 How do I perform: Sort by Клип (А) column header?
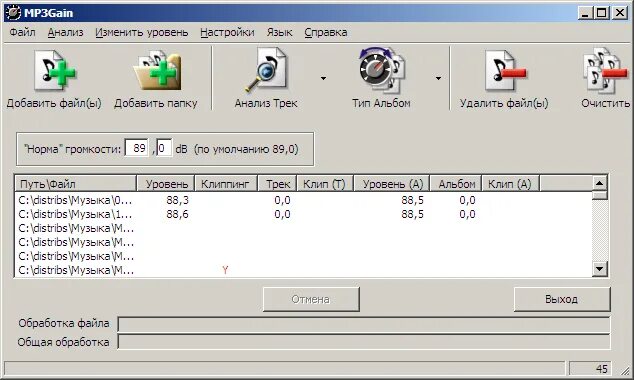coord(510,184)
